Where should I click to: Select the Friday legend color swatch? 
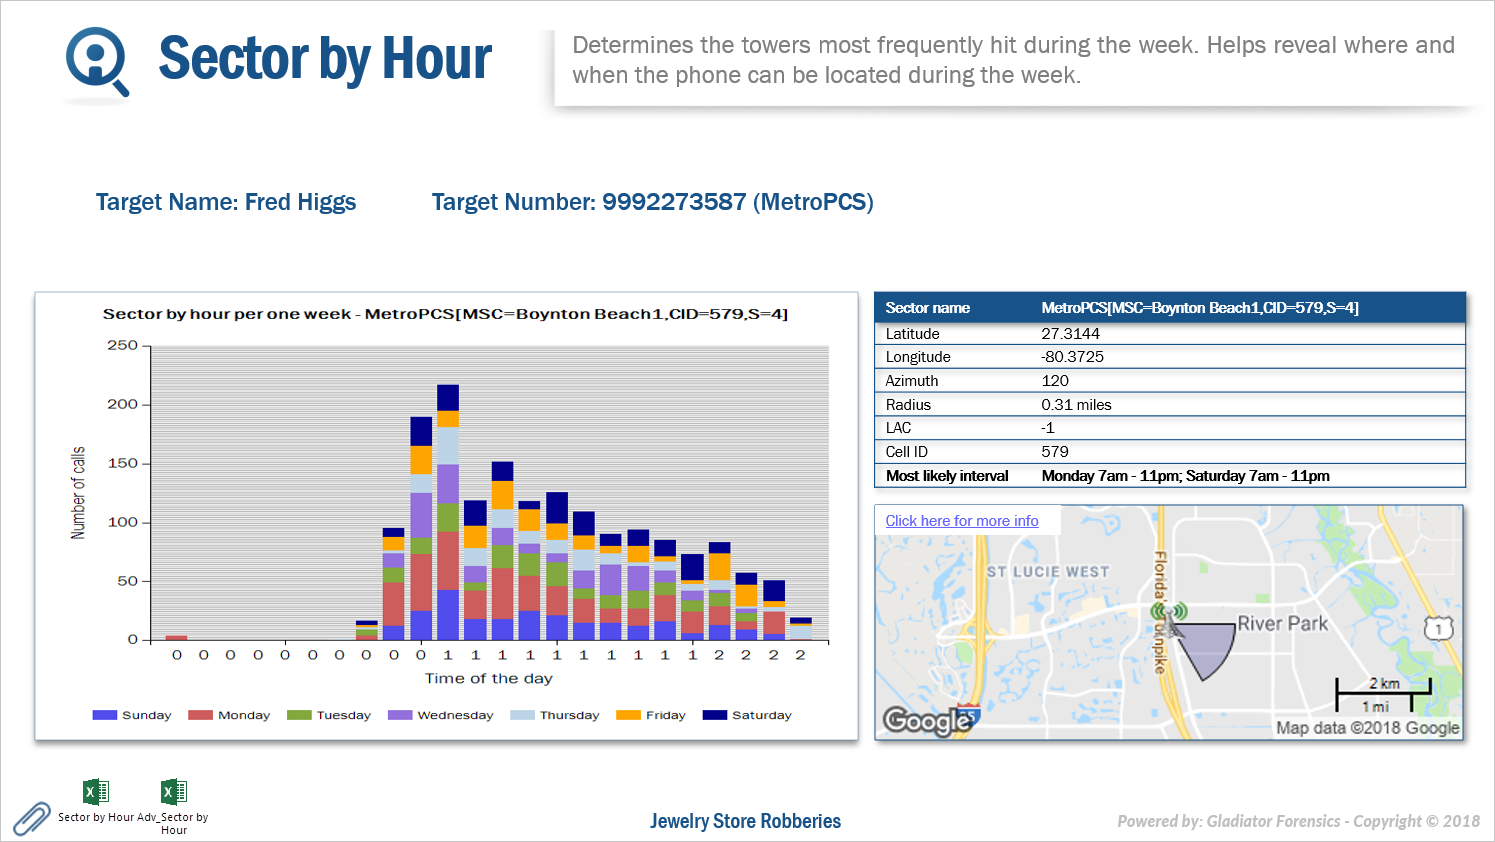[628, 715]
